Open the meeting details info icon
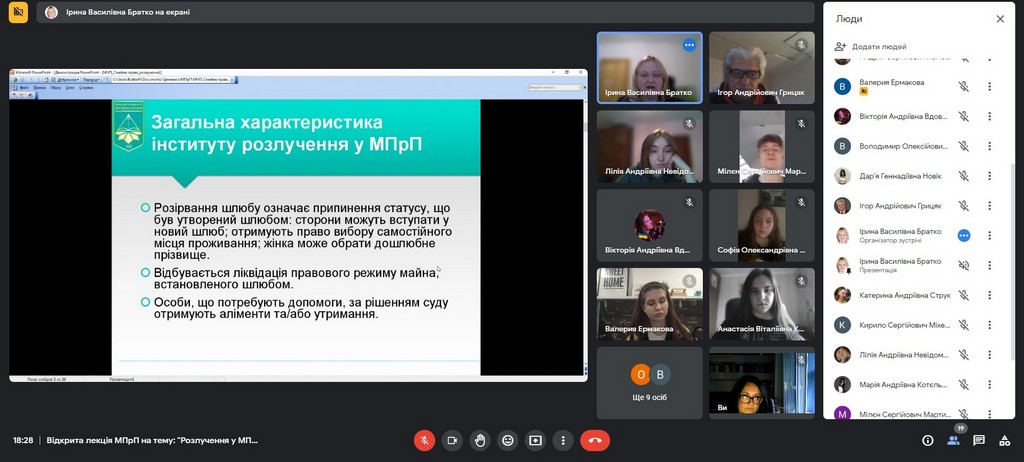Viewport: 1024px width, 462px height. [928, 440]
